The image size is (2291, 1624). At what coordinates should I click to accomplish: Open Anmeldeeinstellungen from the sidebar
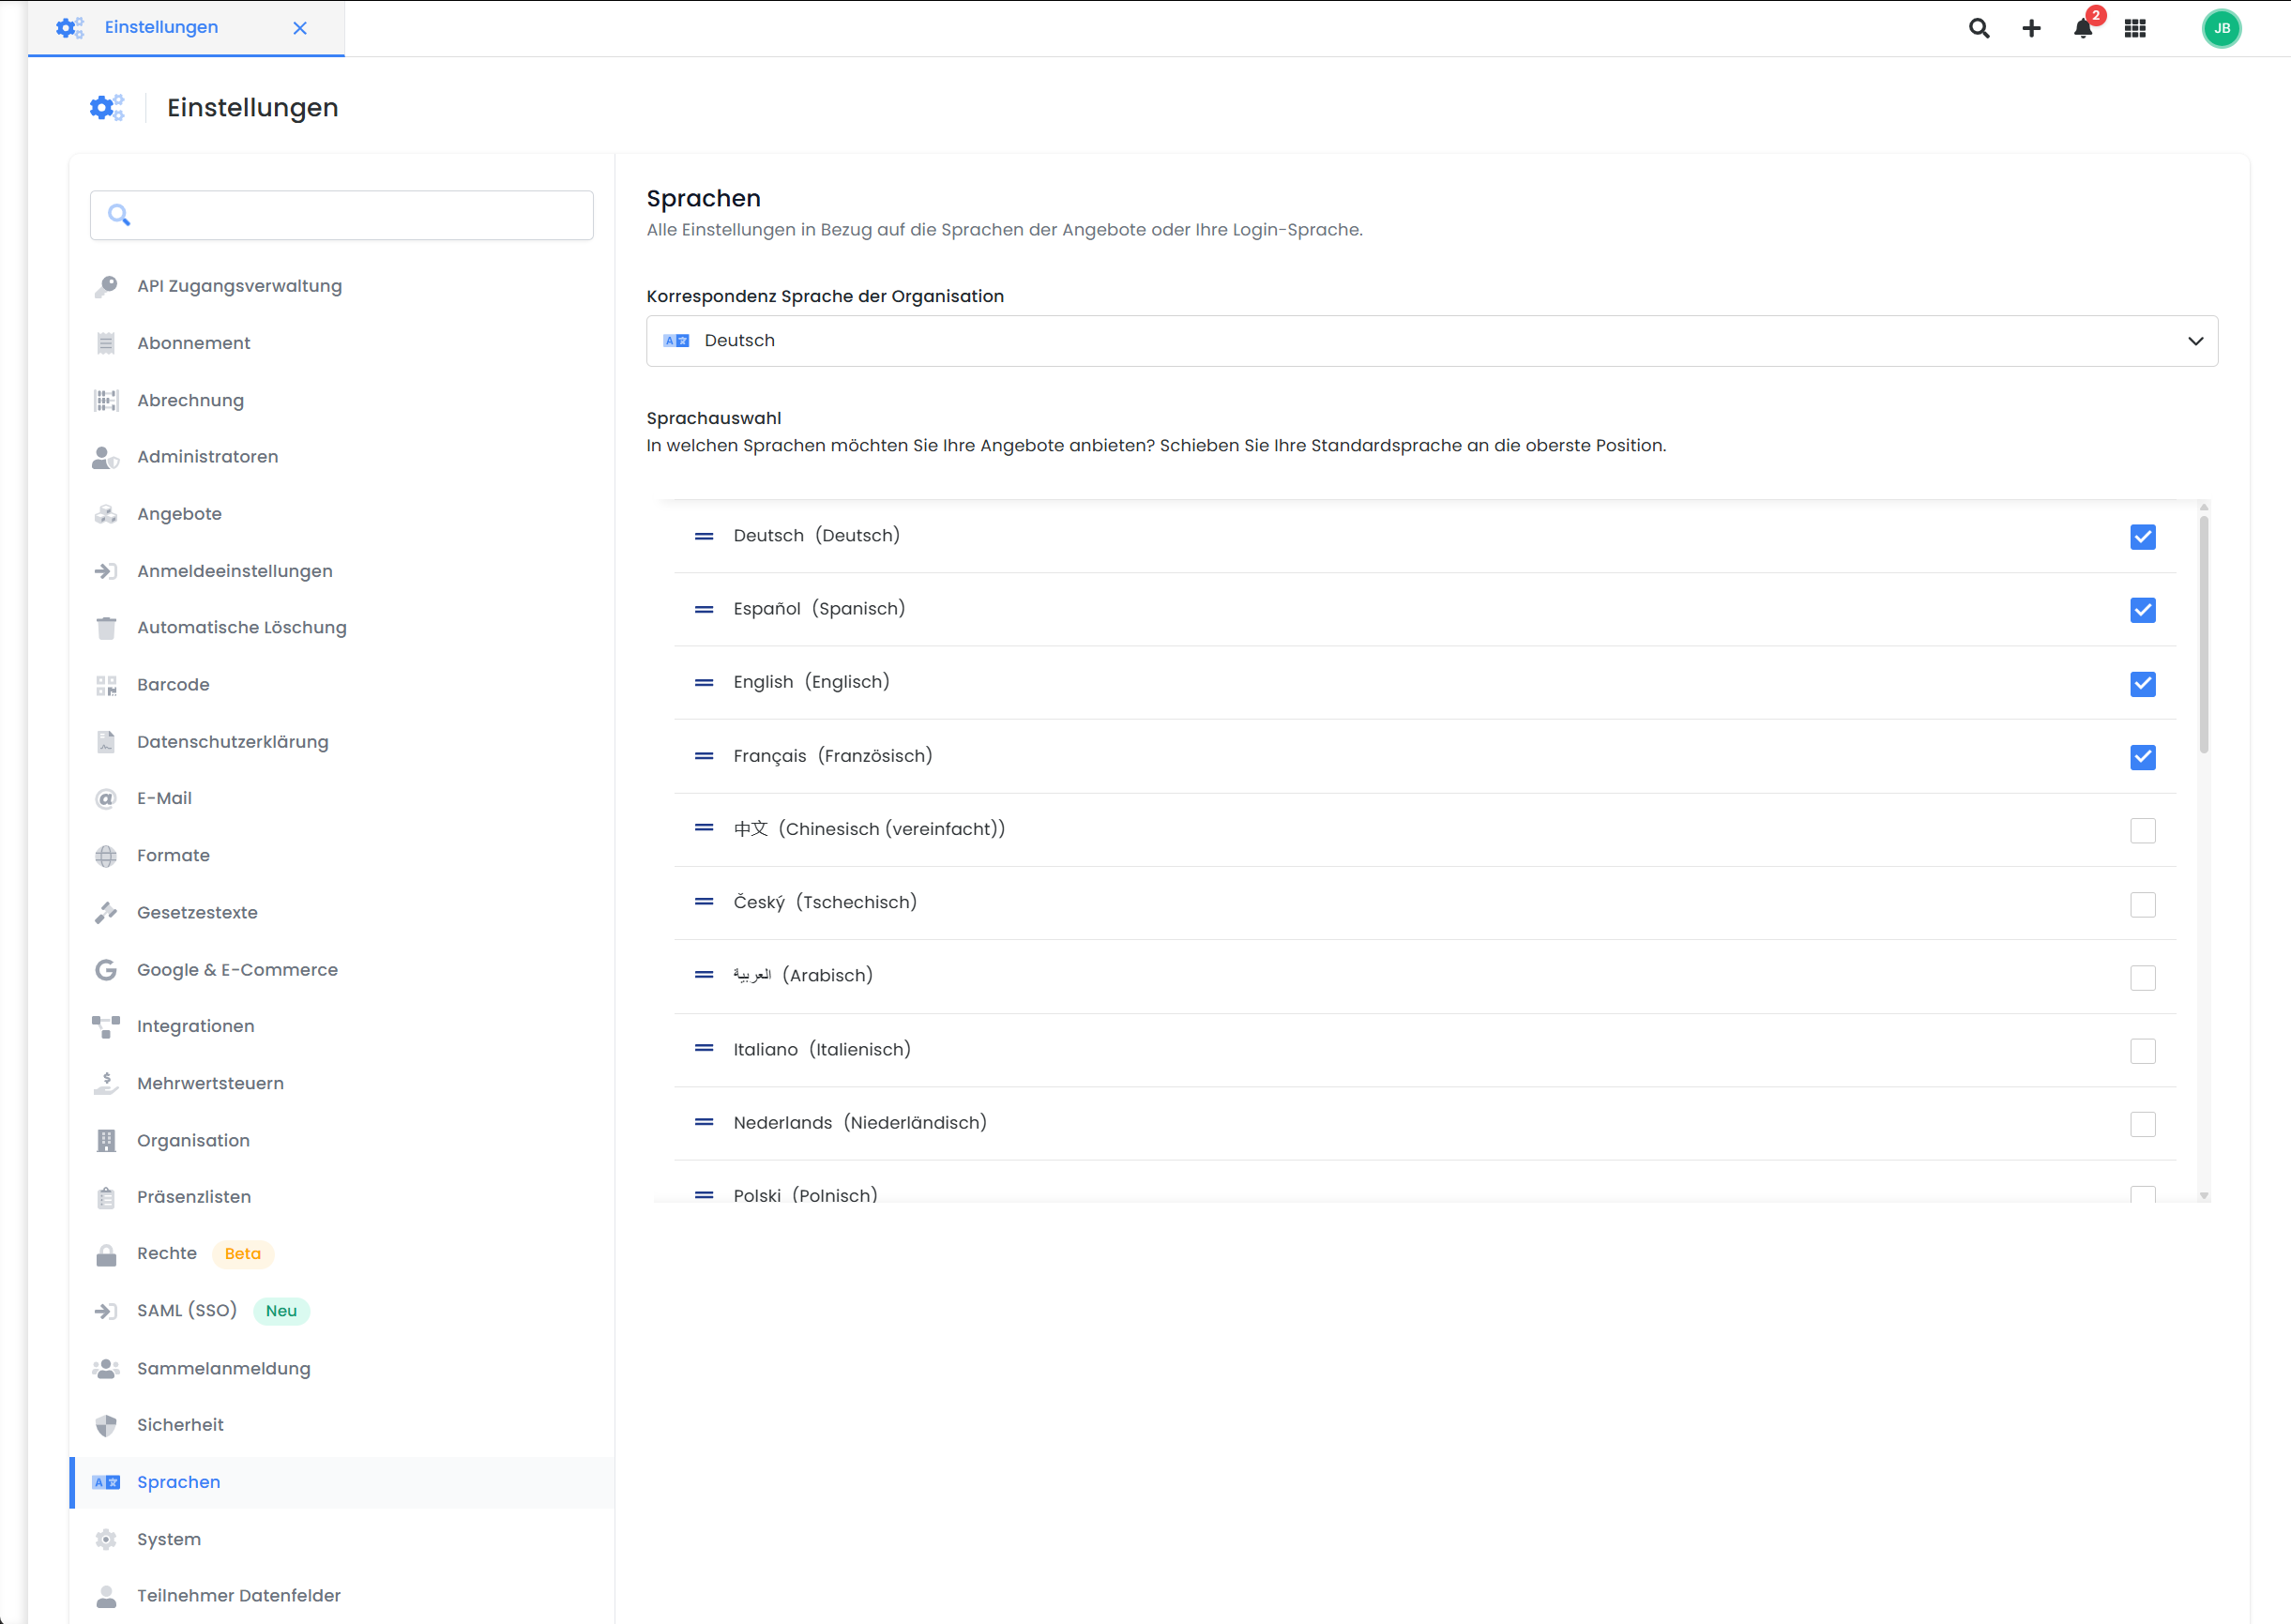(235, 570)
